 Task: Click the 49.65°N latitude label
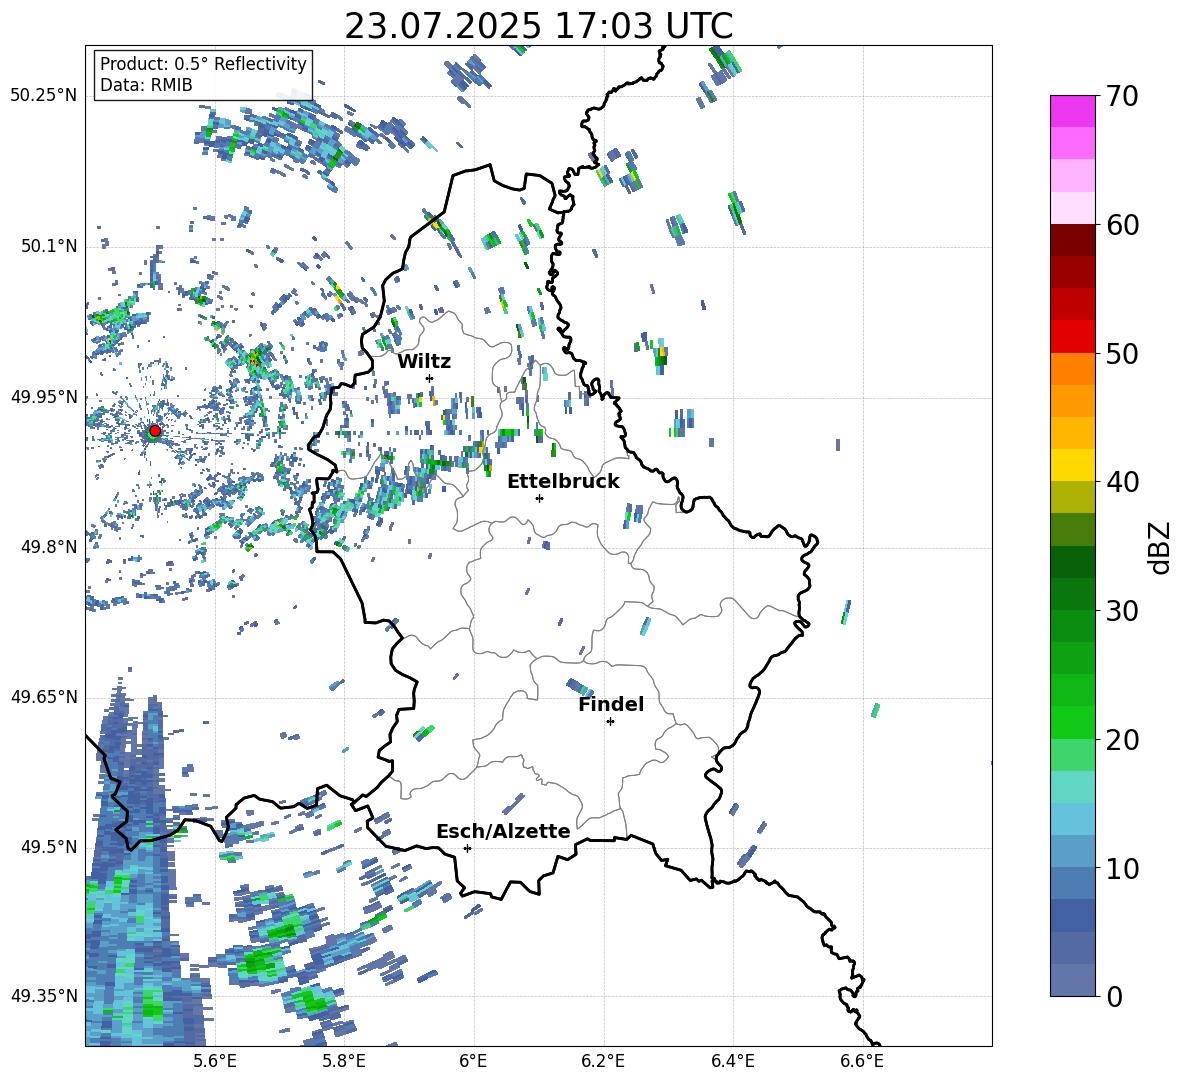(44, 697)
